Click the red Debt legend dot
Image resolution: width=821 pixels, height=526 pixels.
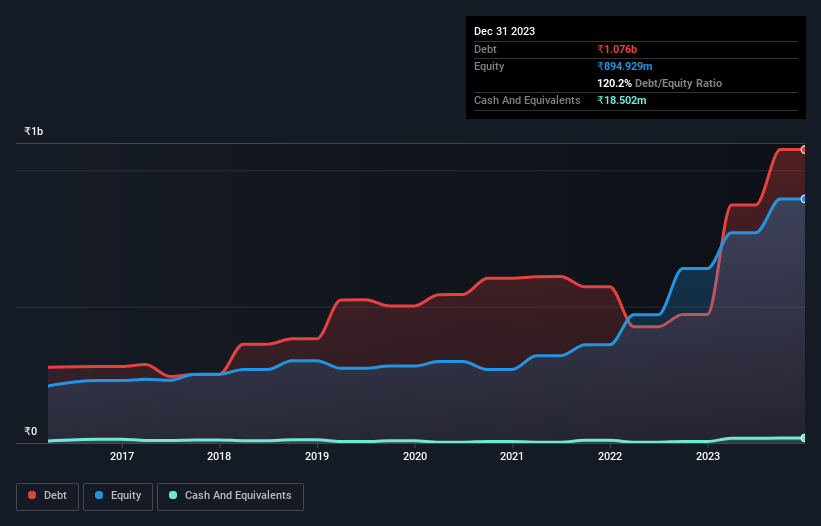pyautogui.click(x=32, y=495)
